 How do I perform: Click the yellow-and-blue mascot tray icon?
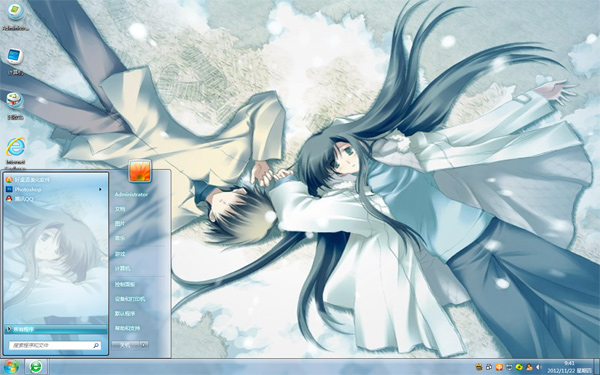click(x=479, y=367)
